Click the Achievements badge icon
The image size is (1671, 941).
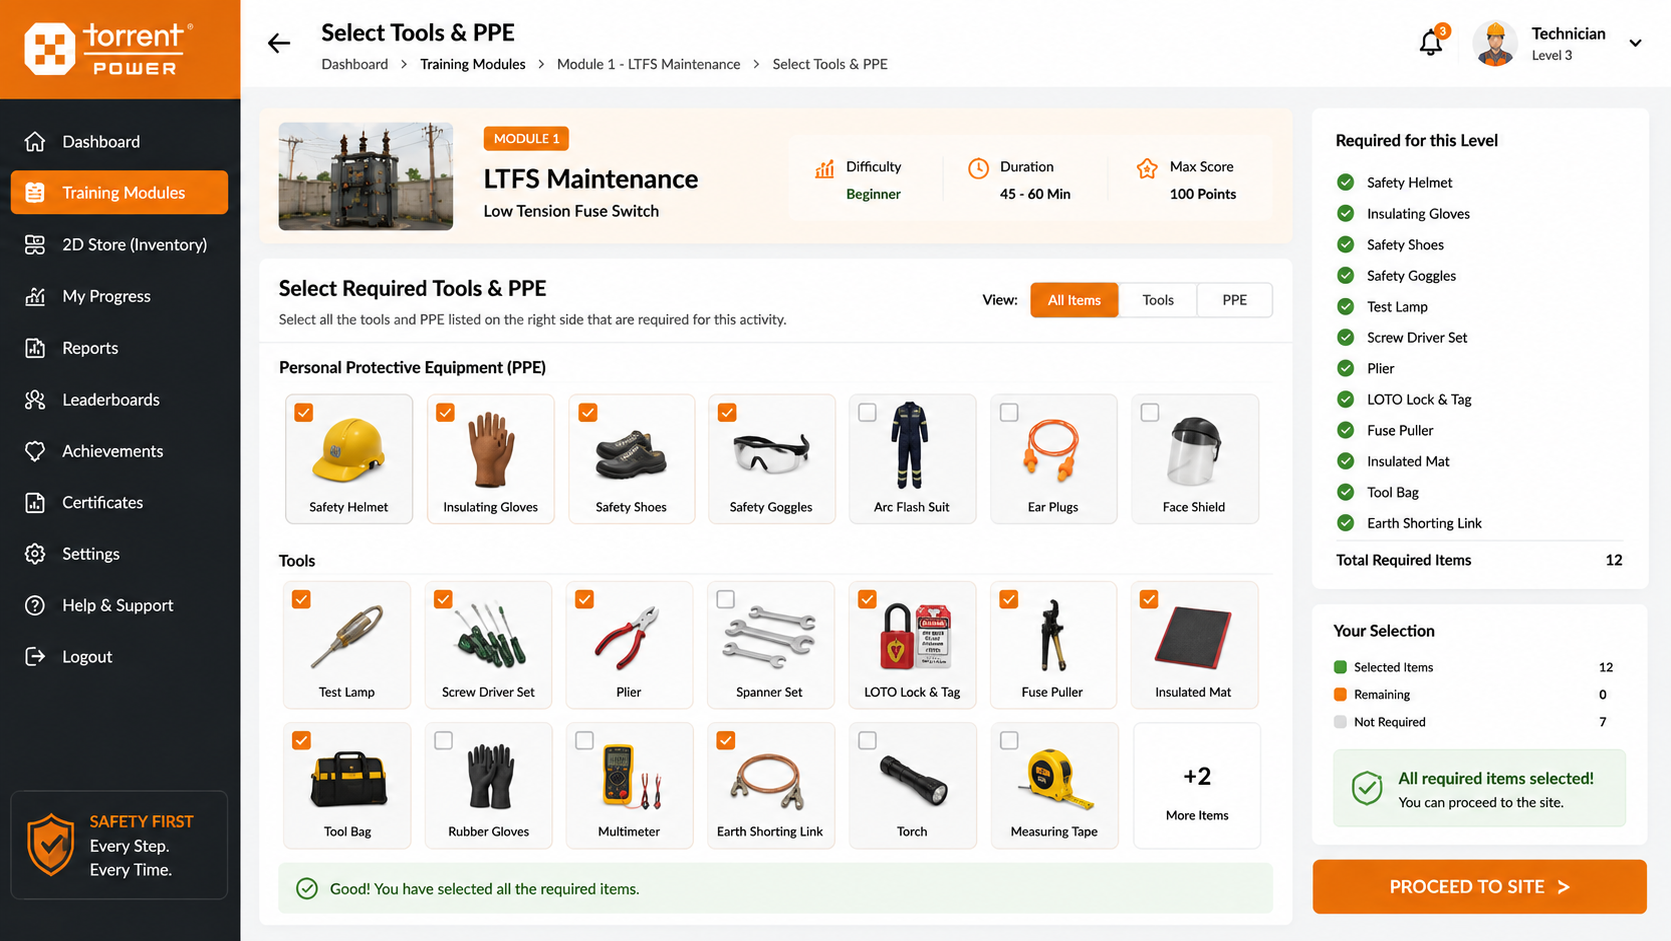[35, 451]
